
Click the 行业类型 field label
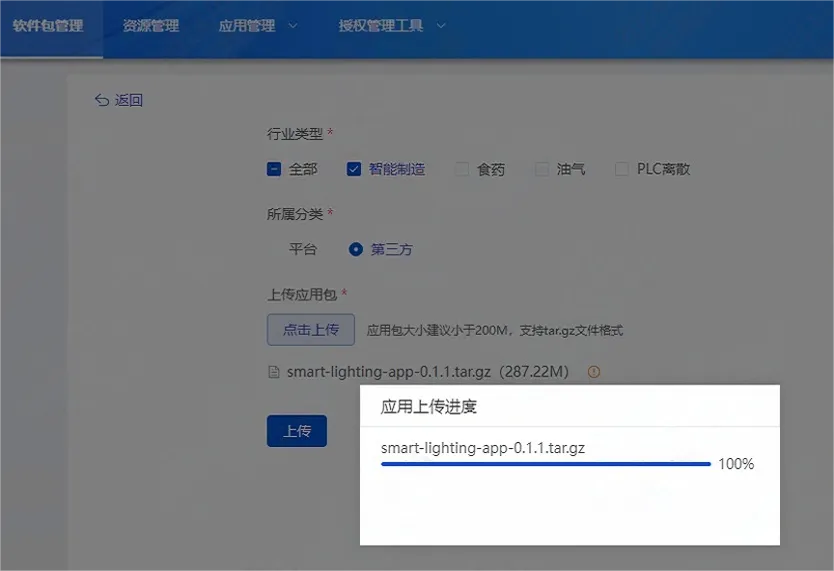(295, 133)
